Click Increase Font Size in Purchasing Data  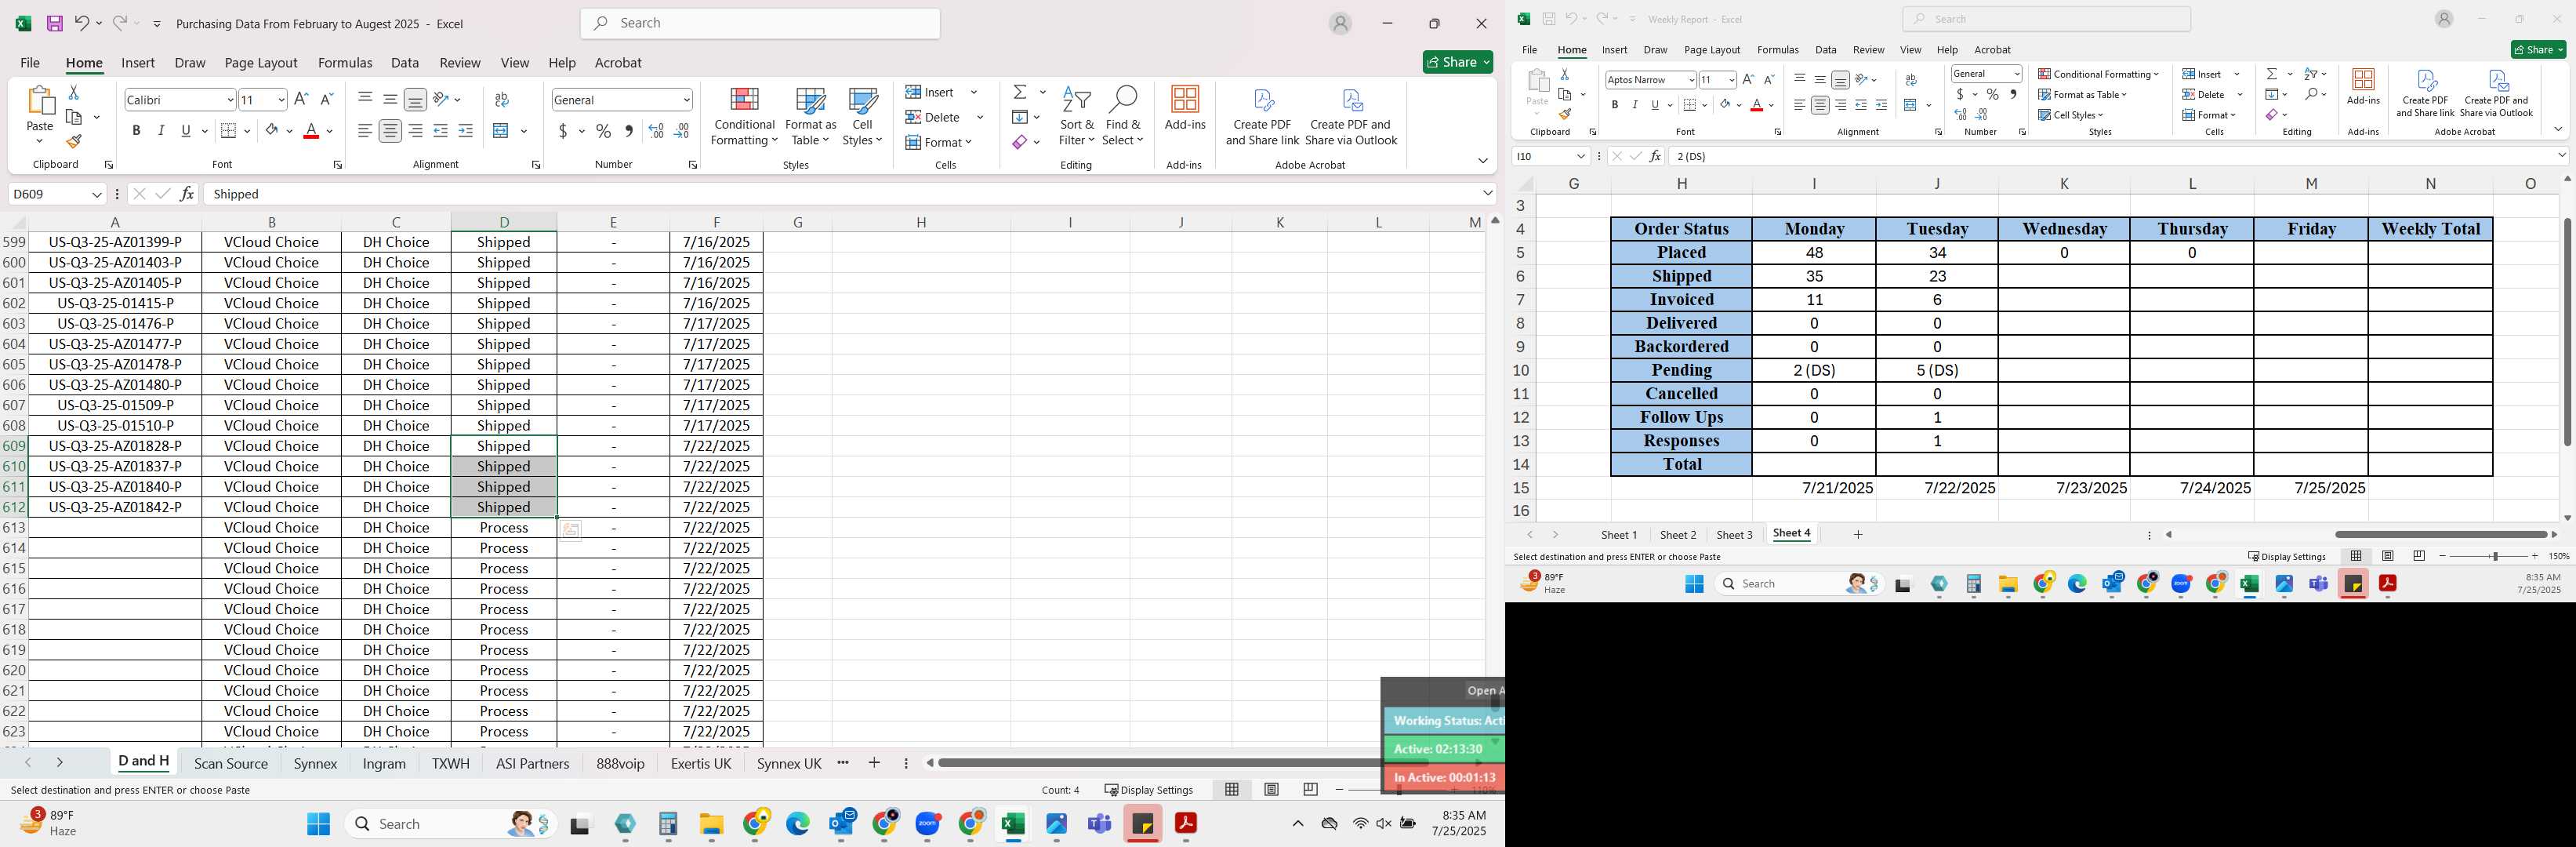pos(302,100)
